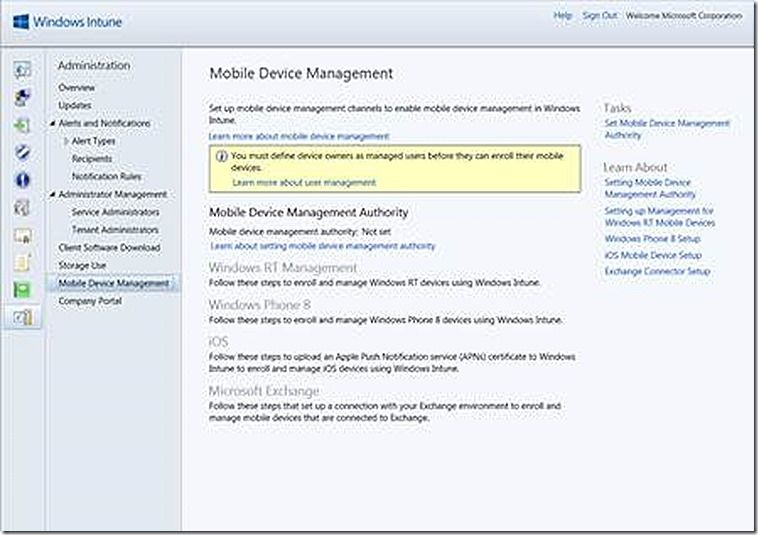The width and height of the screenshot is (758, 535).
Task: Select Mobile Device Management nav item
Action: tap(114, 283)
